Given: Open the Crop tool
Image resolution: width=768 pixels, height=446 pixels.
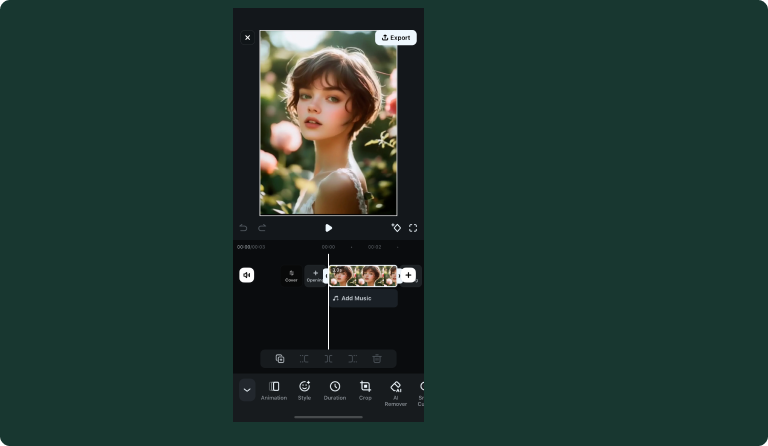Looking at the screenshot, I should pyautogui.click(x=365, y=391).
